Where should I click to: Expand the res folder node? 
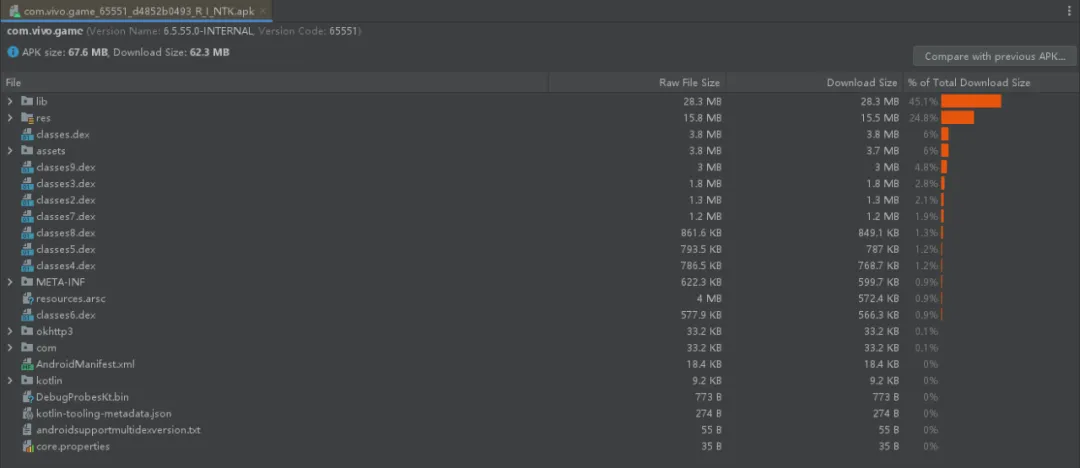click(x=10, y=118)
